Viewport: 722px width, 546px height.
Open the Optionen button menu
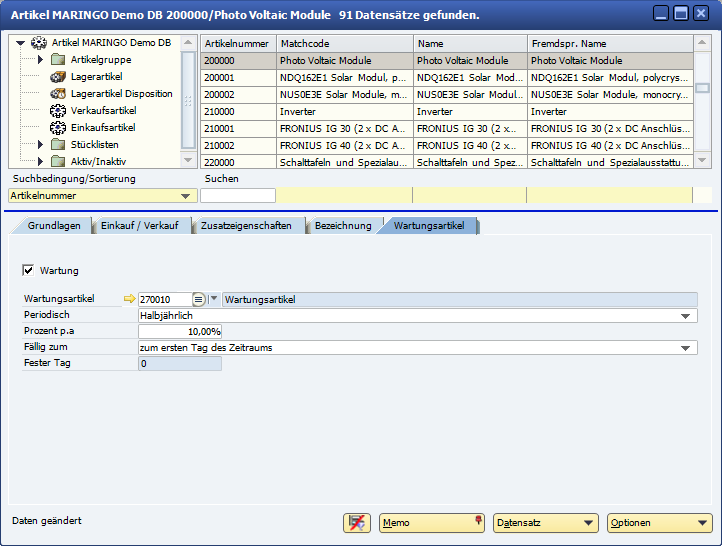click(x=660, y=522)
